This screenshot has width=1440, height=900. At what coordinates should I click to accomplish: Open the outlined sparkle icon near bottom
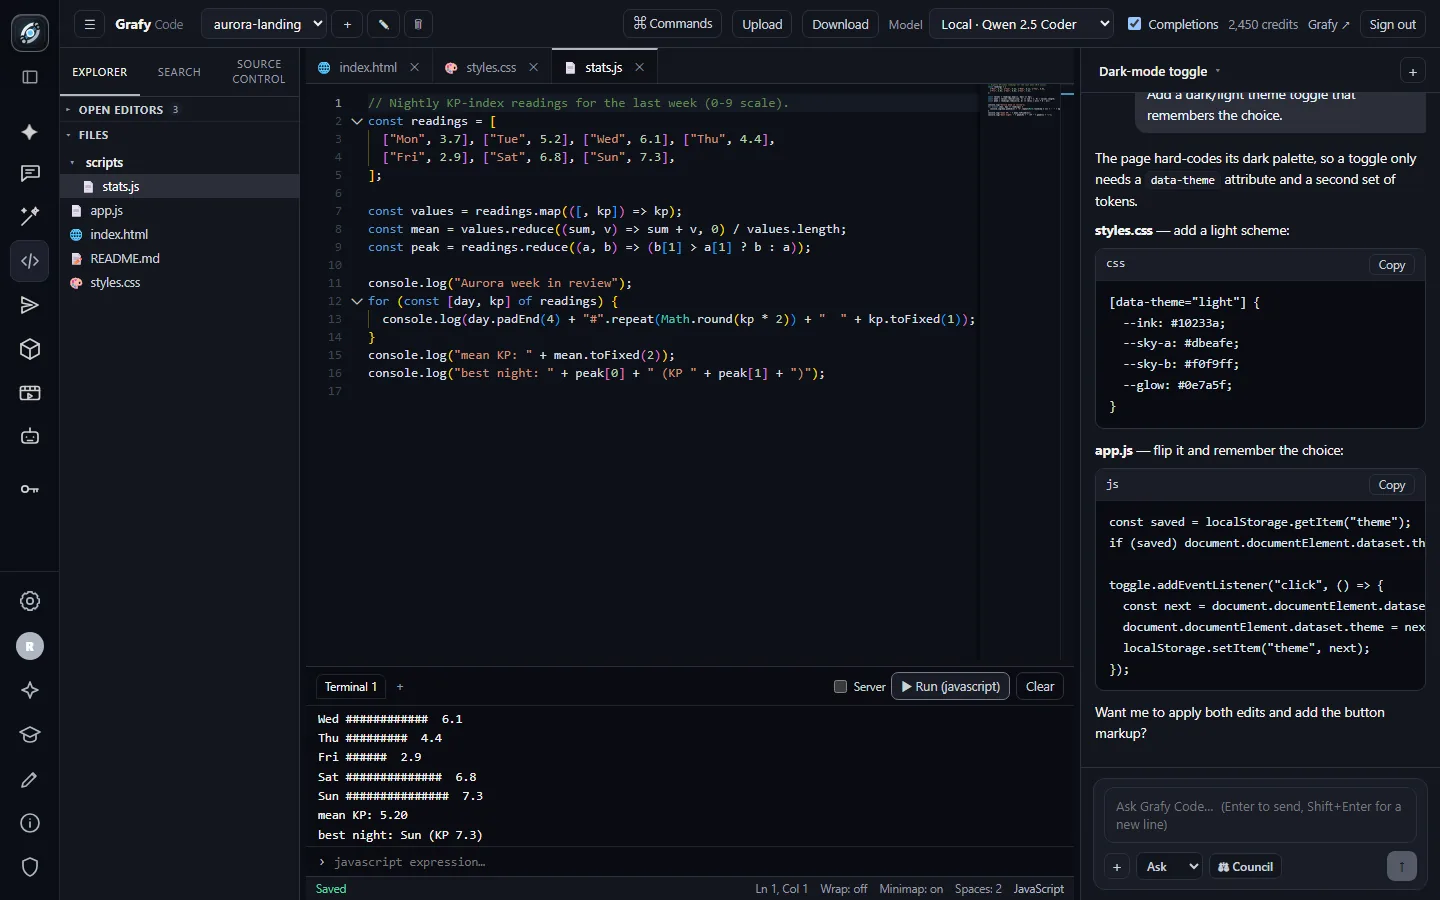pos(30,690)
